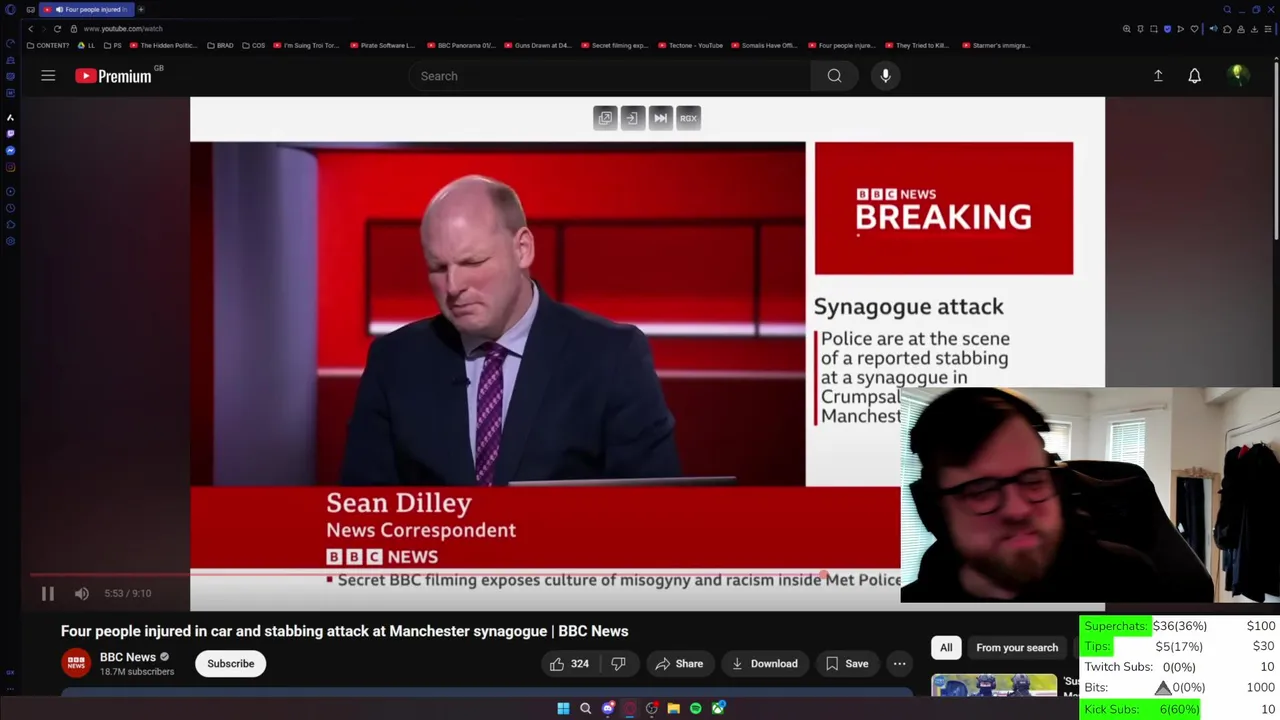Open the BBC News channel name link
Image resolution: width=1280 pixels, height=720 pixels.
coord(128,657)
